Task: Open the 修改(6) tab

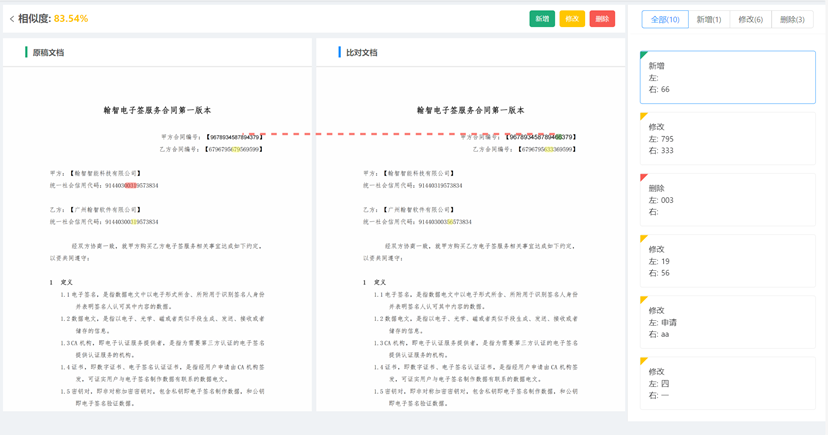Action: pos(750,19)
